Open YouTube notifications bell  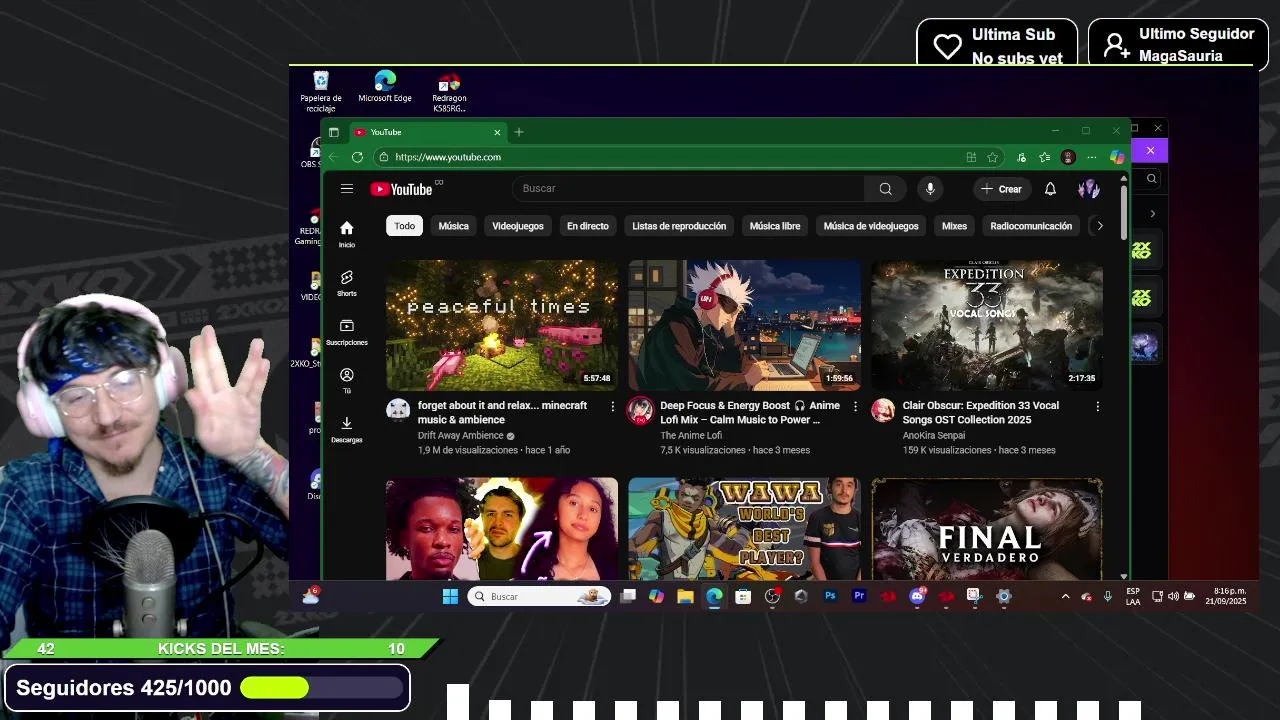pyautogui.click(x=1050, y=189)
